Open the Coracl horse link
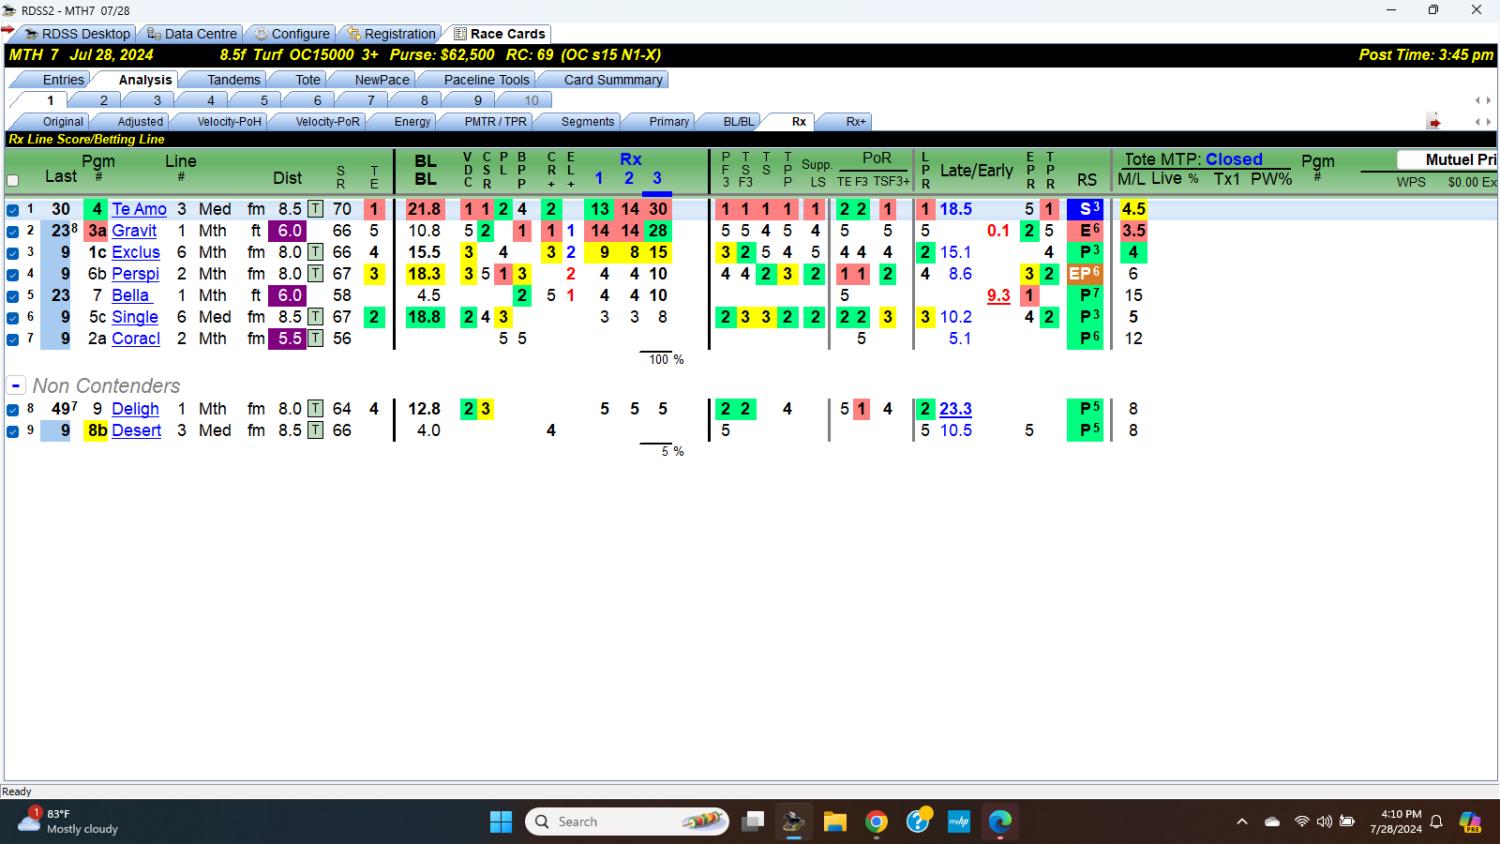The image size is (1500, 844). [136, 339]
